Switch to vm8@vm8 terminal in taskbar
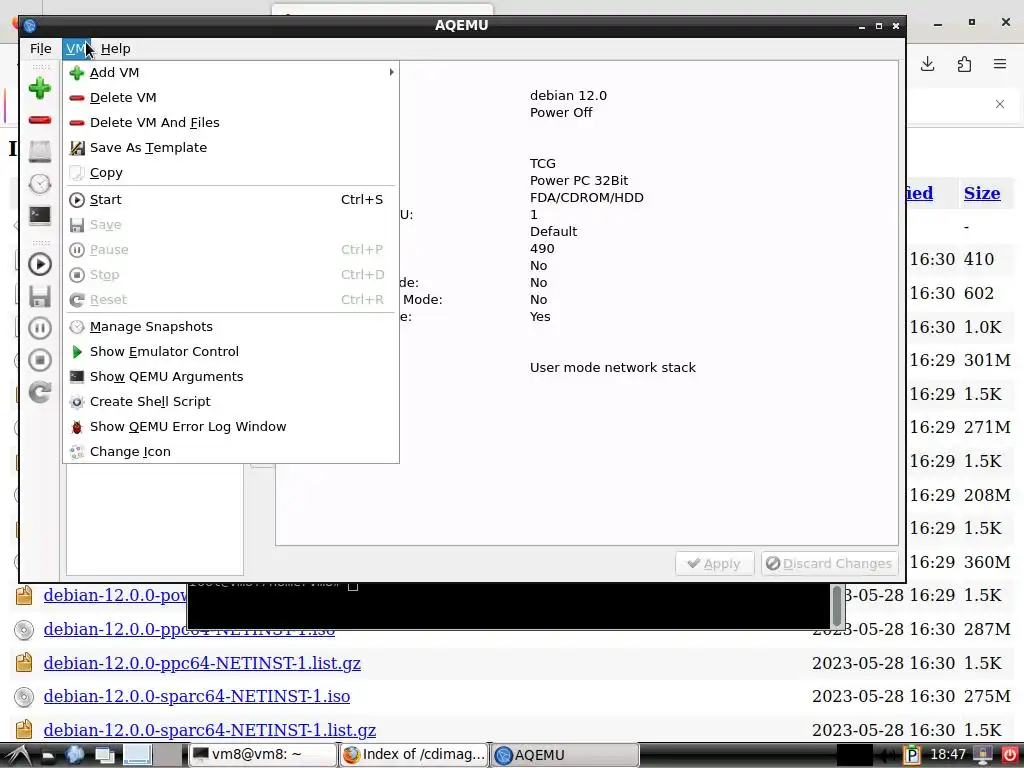 pyautogui.click(x=263, y=755)
